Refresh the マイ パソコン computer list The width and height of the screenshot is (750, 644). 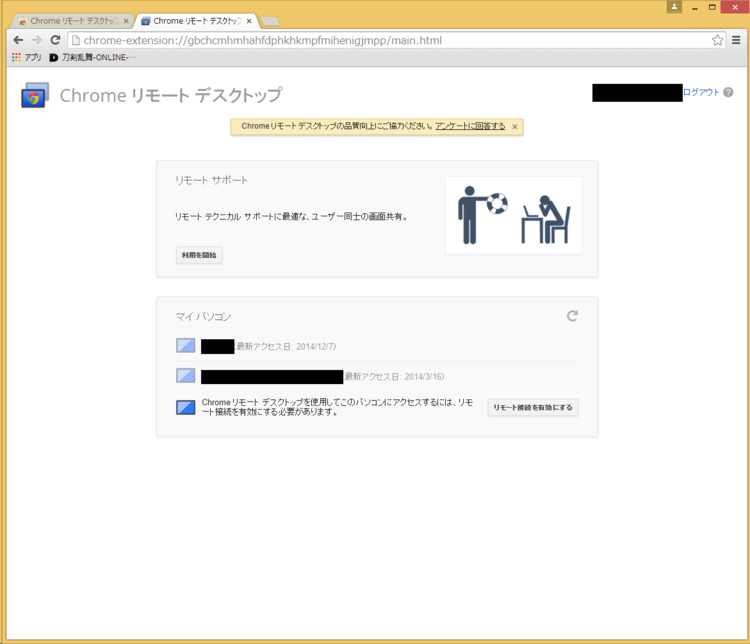click(x=572, y=316)
